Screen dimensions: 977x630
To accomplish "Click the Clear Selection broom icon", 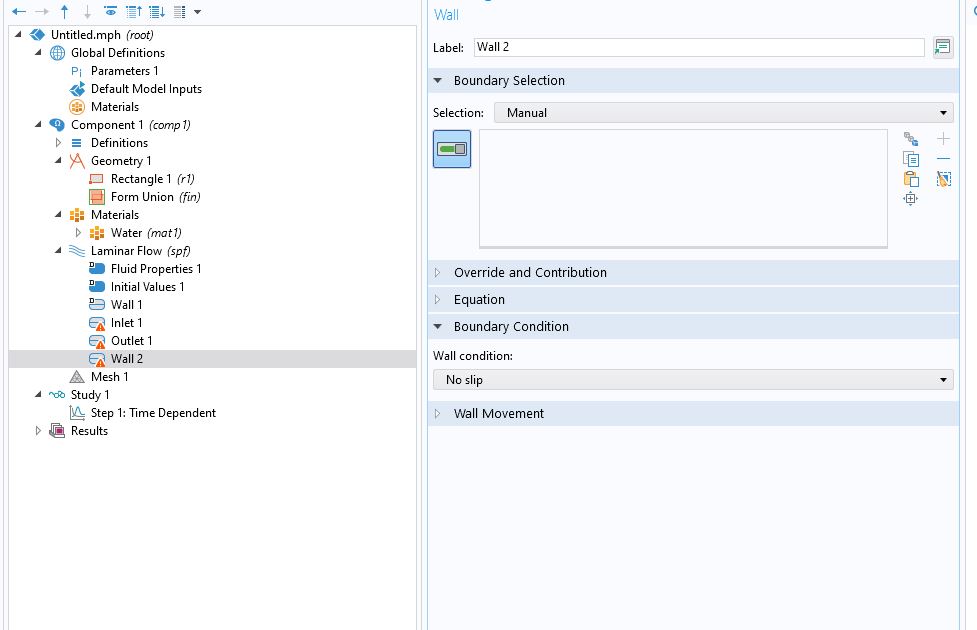I will [x=943, y=179].
